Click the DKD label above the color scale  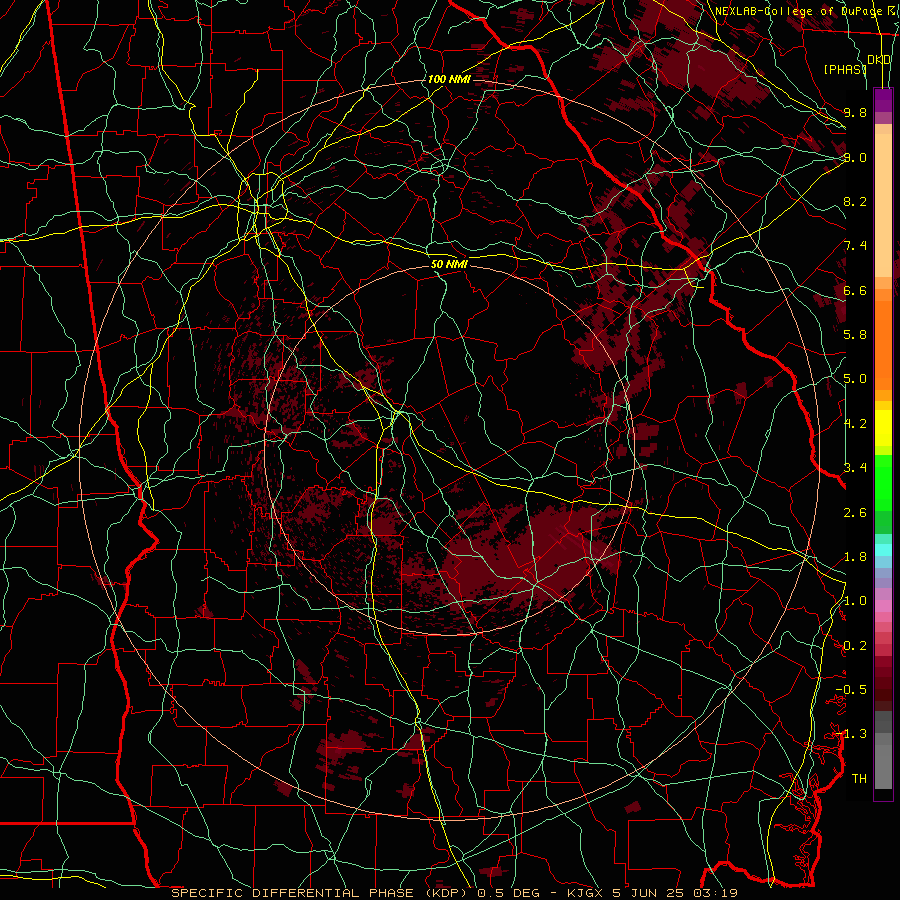879,60
